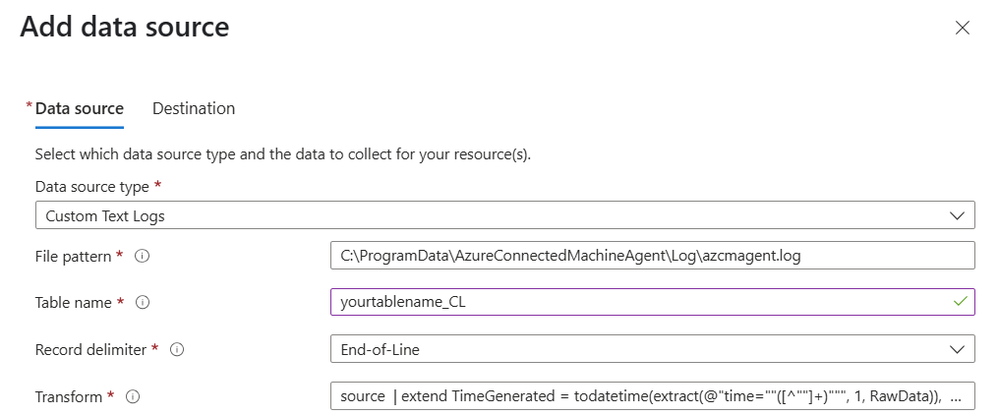The image size is (998, 420).
Task: Focus the File pattern path field
Action: tap(651, 256)
